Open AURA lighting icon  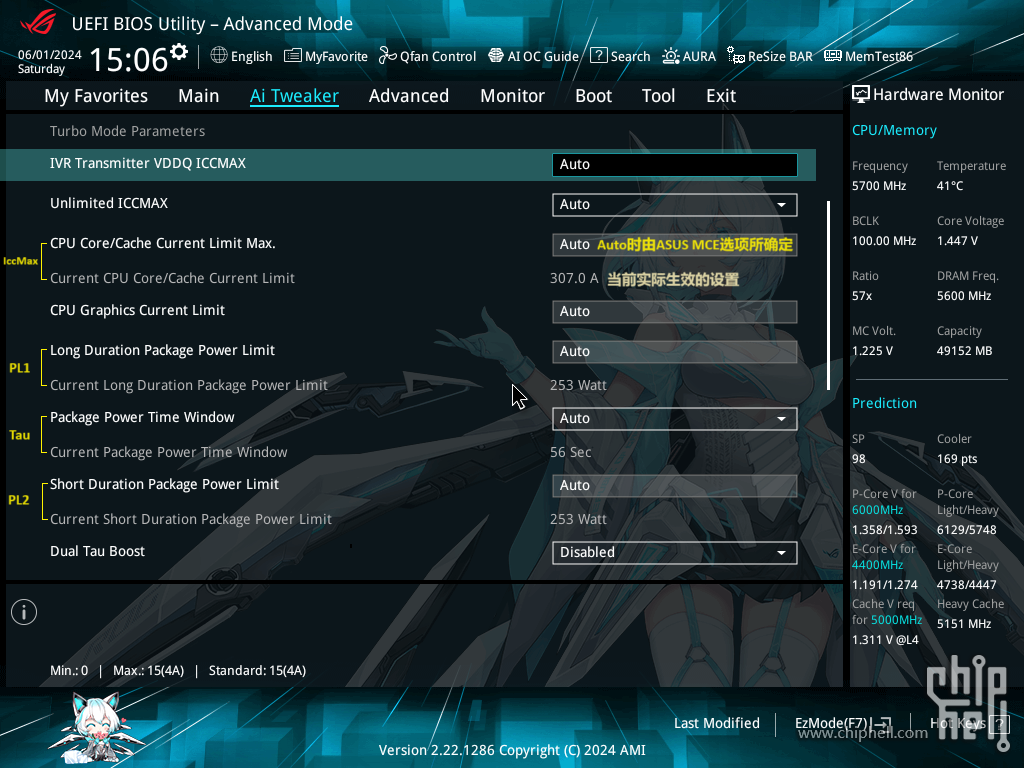[x=671, y=56]
